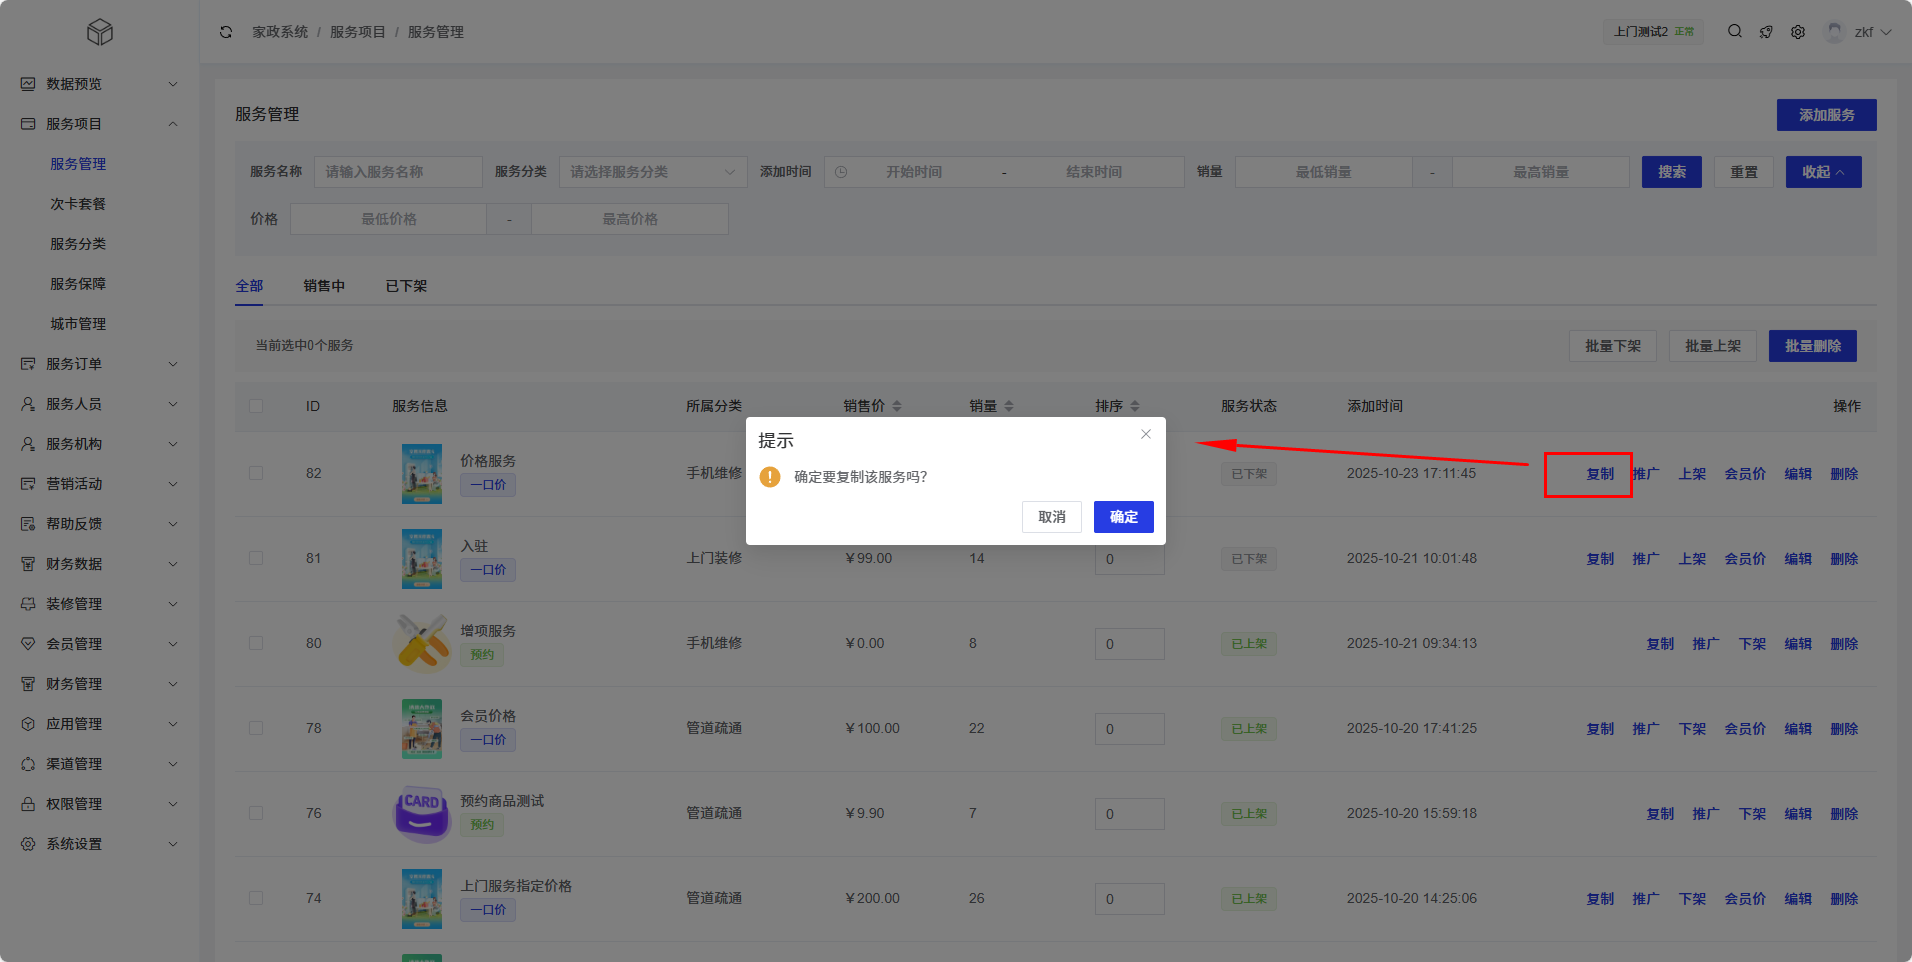1912x962 pixels.
Task: Check the checkbox for service ID 81
Action: [x=256, y=558]
